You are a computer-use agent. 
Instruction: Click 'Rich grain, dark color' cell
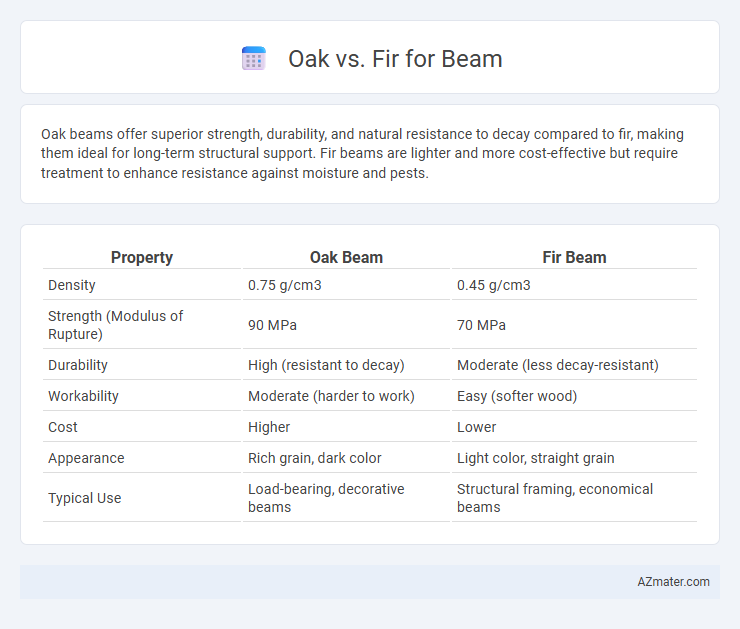tap(314, 458)
